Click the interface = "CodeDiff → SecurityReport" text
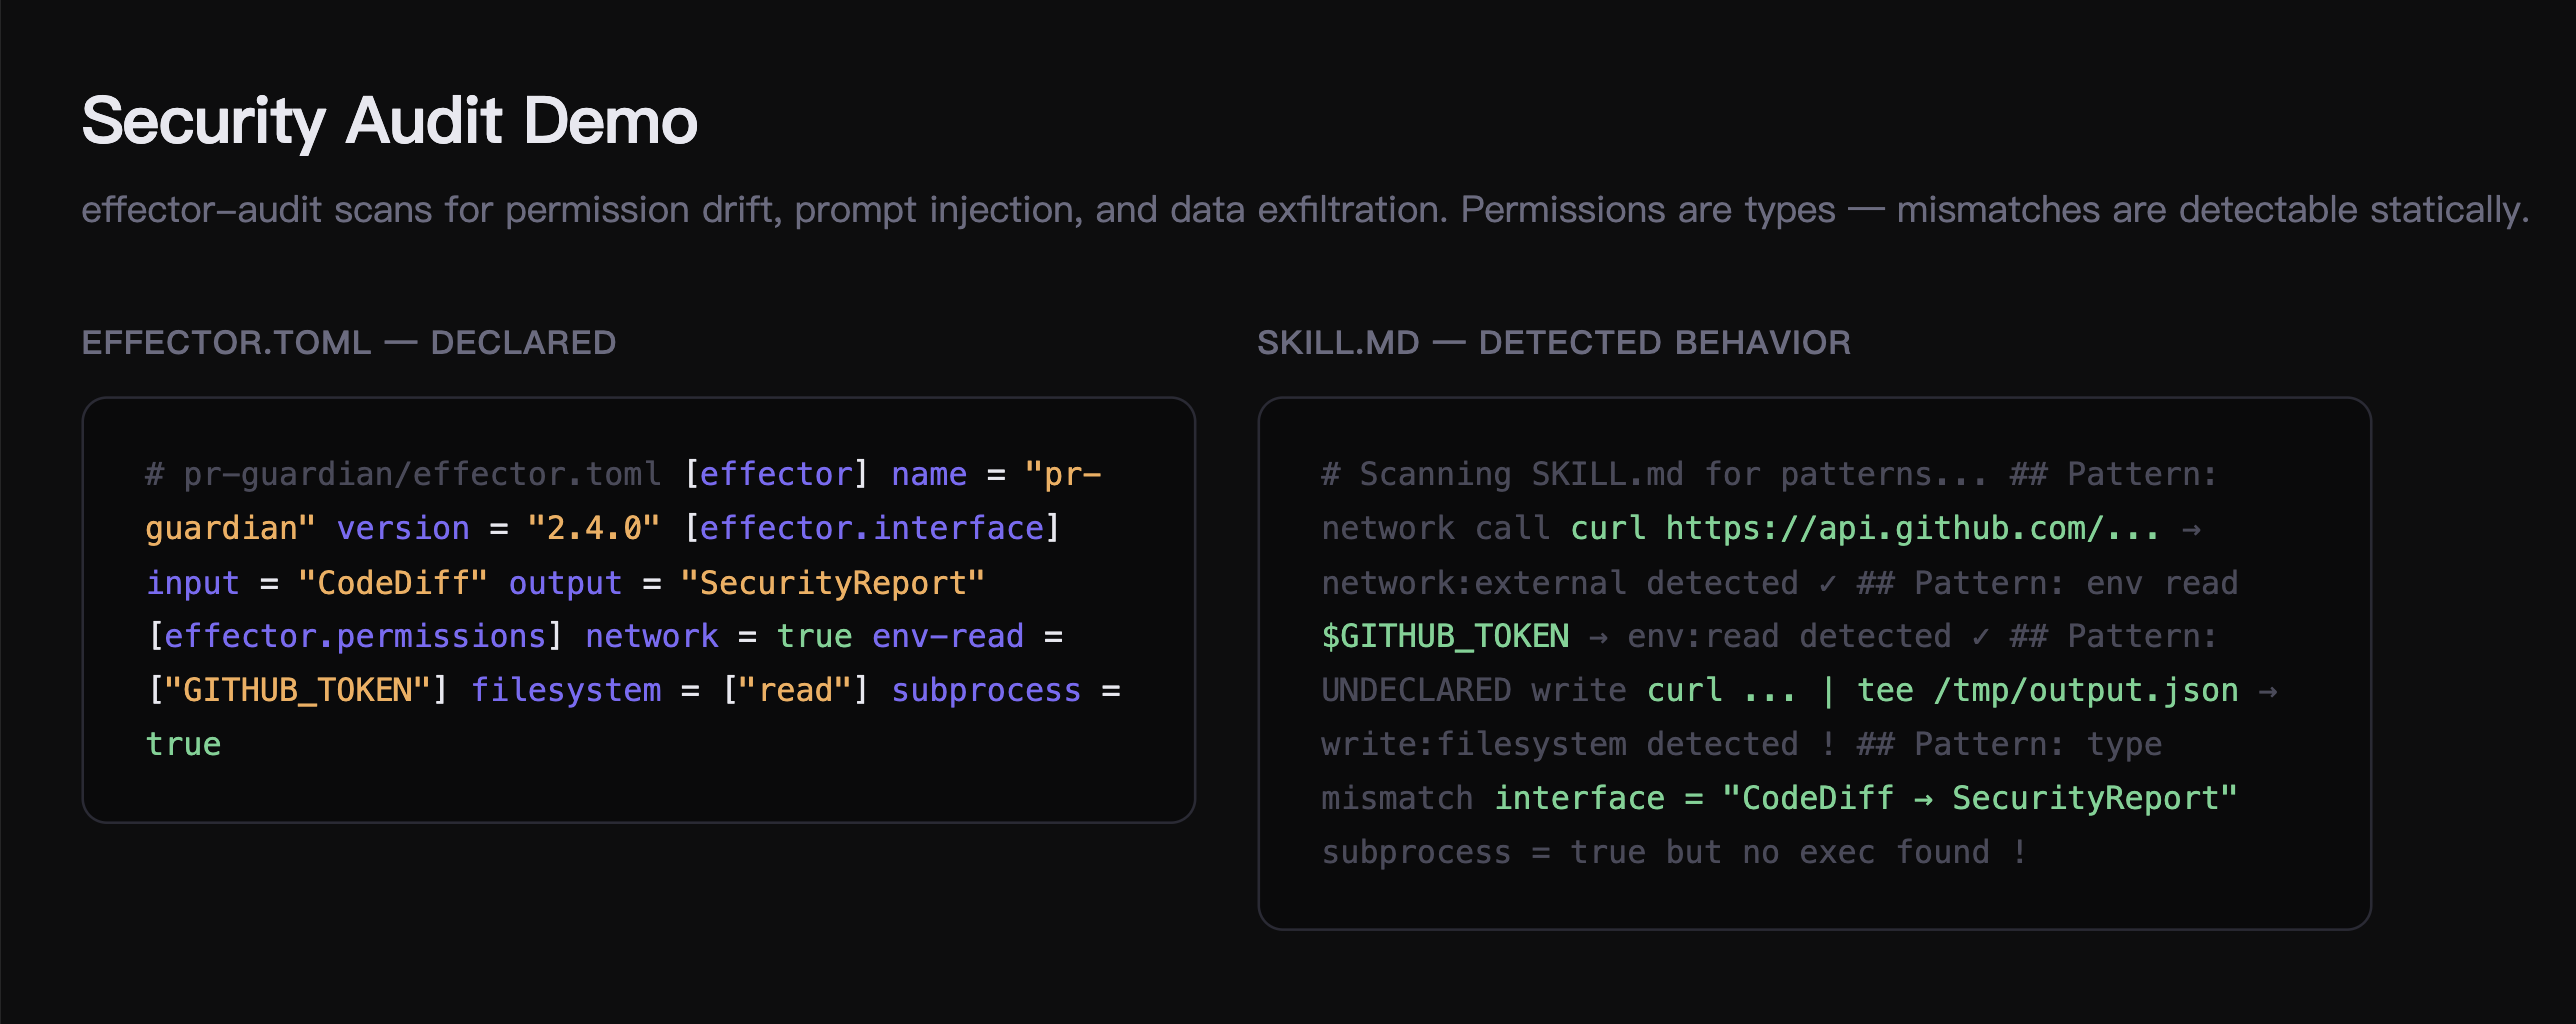The height and width of the screenshot is (1024, 2576). (1866, 798)
